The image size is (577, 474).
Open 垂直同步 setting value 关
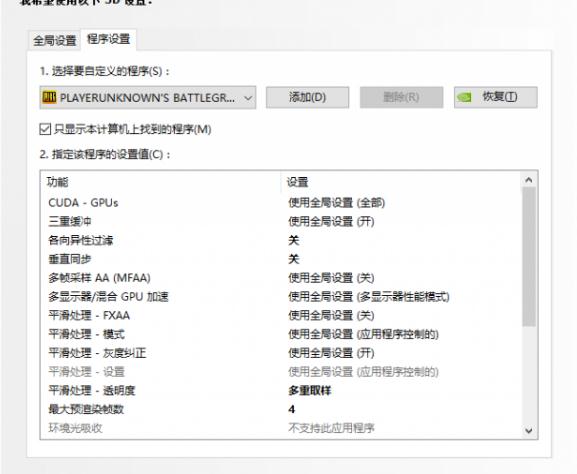point(294,259)
